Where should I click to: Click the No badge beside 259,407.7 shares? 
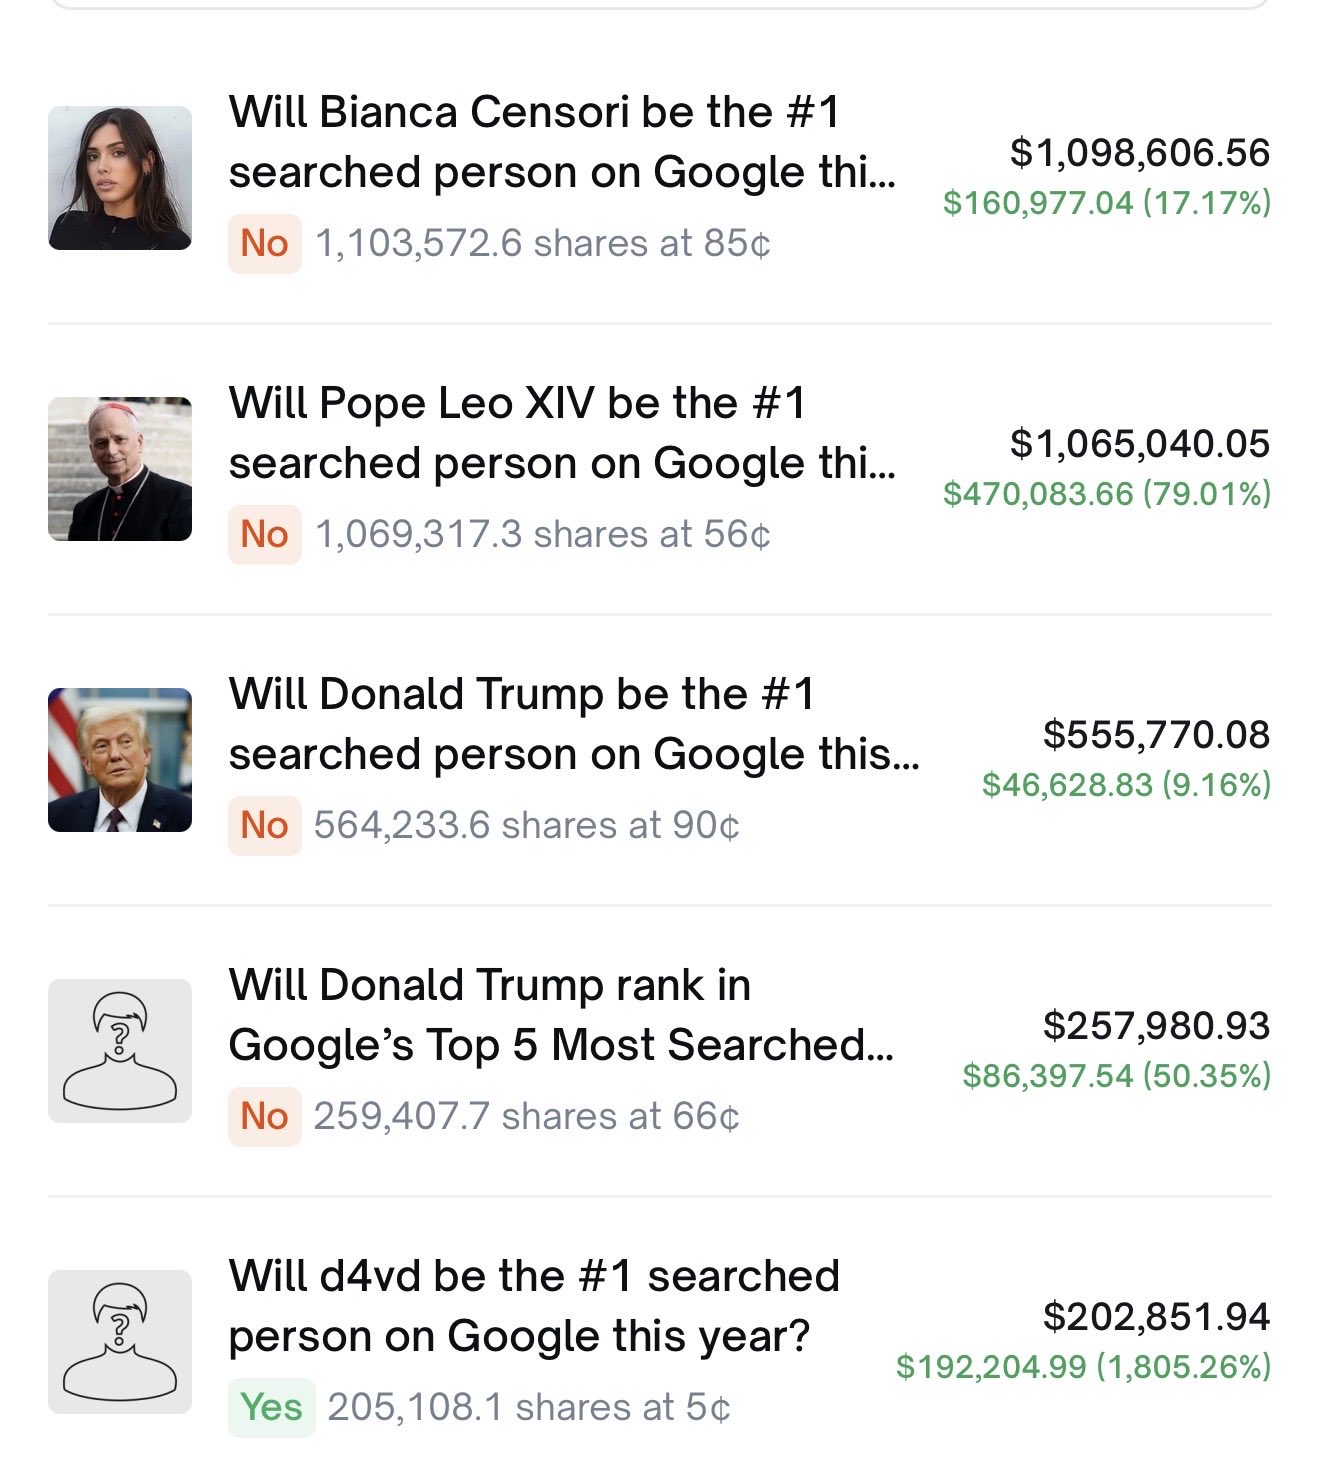pos(265,1117)
